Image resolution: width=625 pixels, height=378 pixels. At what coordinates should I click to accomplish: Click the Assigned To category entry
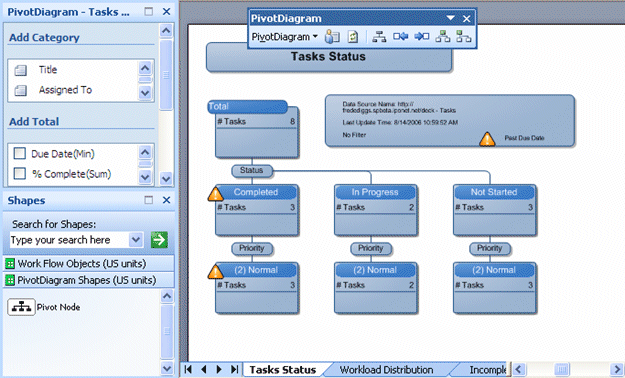pyautogui.click(x=65, y=90)
